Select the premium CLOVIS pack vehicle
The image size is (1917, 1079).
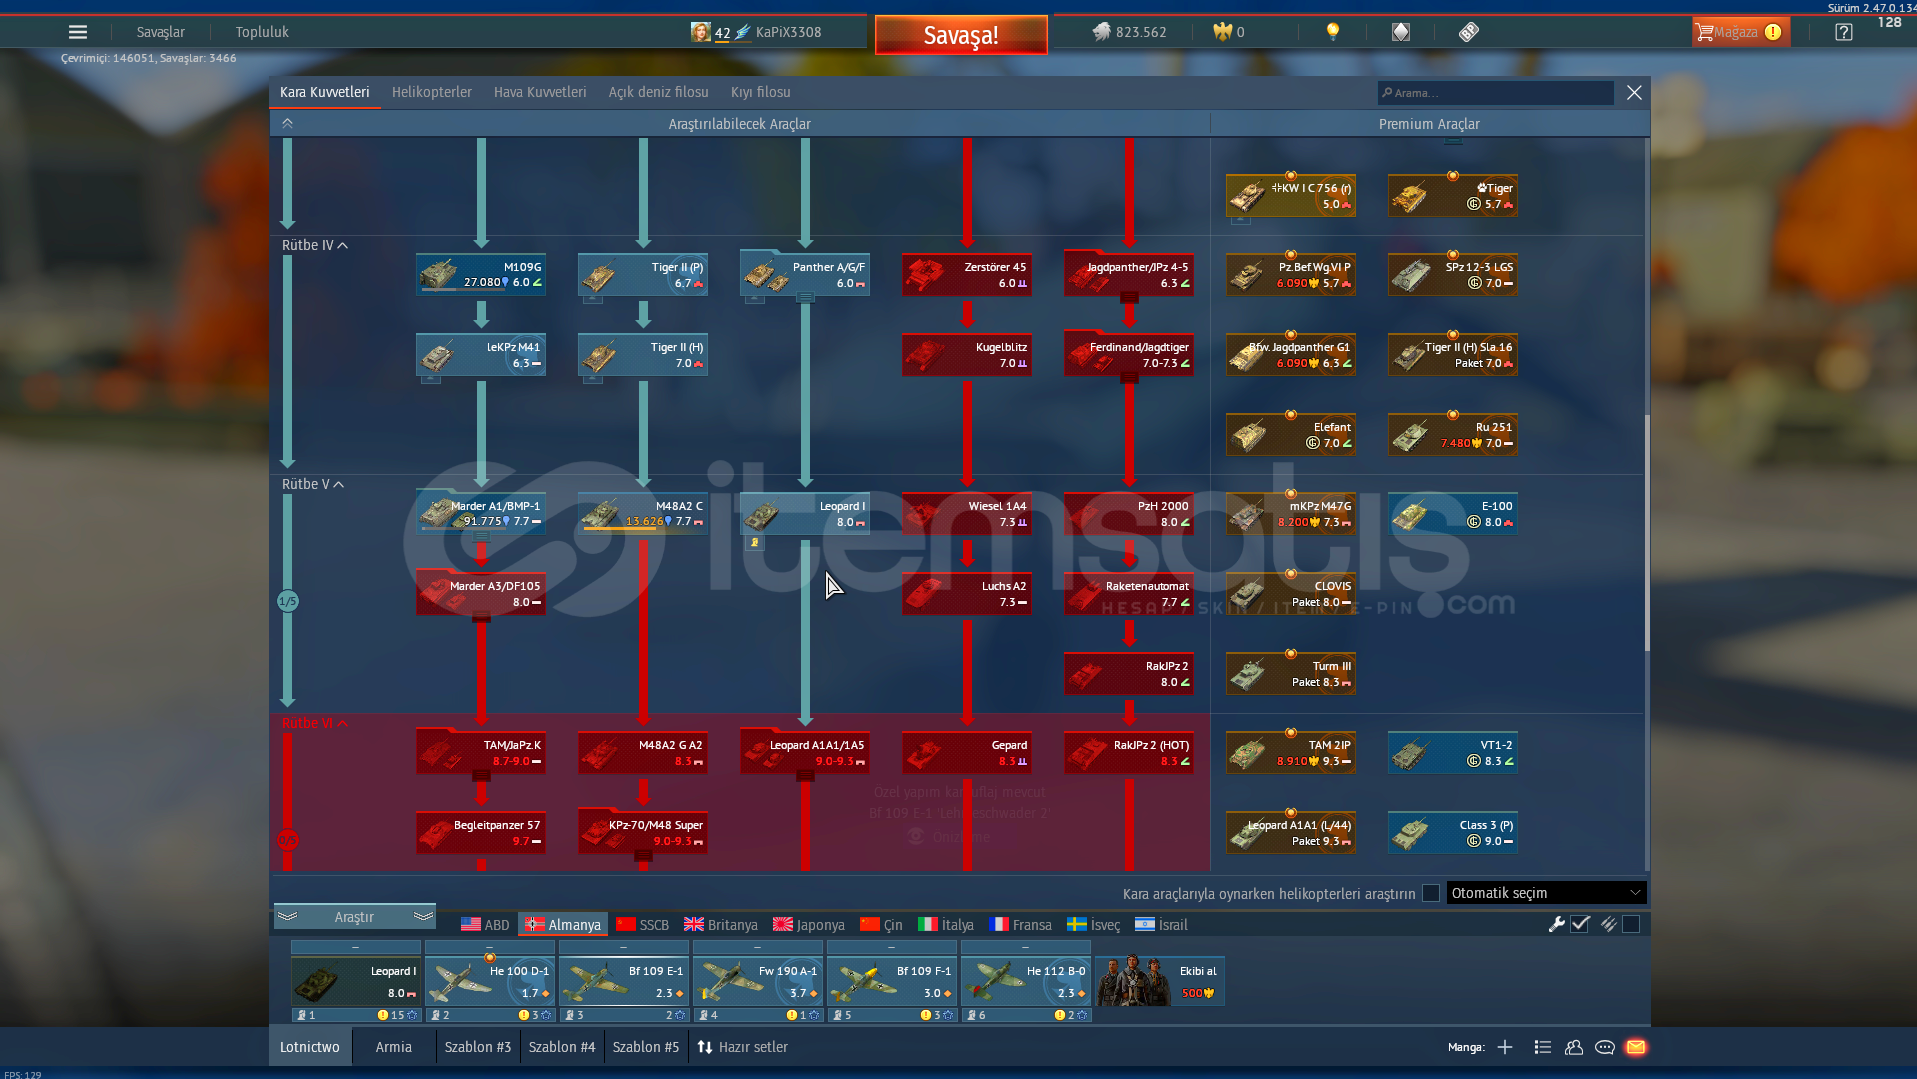[1291, 594]
